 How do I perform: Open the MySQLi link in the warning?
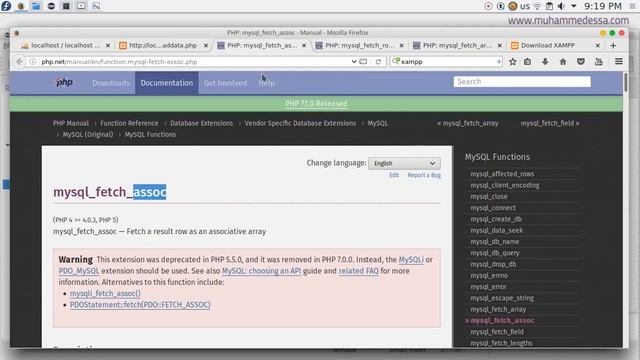coord(411,260)
